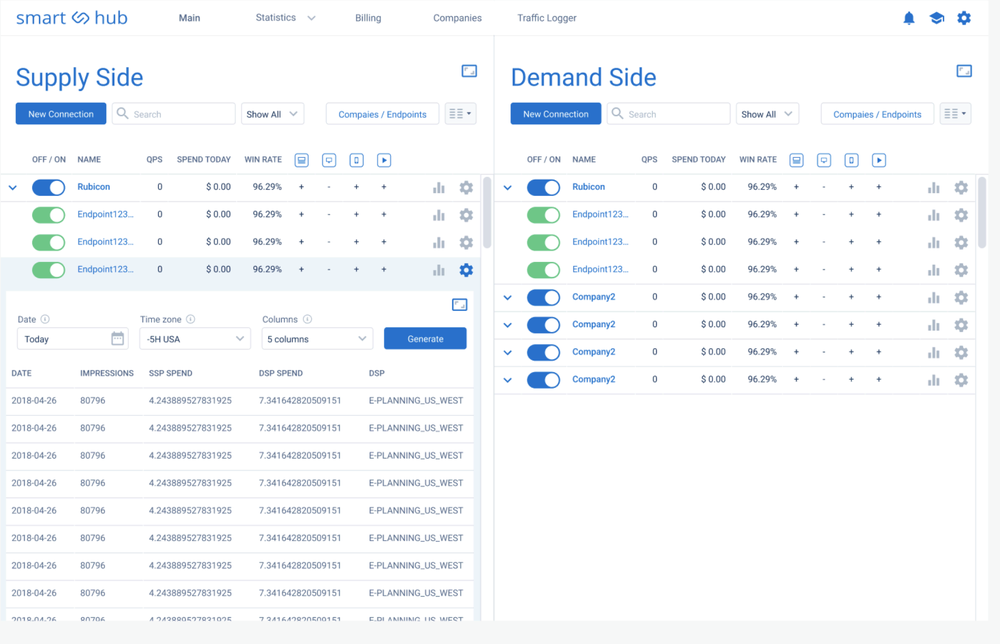Toggle the last Company2 switch
The height and width of the screenshot is (644, 1000).
pyautogui.click(x=543, y=379)
